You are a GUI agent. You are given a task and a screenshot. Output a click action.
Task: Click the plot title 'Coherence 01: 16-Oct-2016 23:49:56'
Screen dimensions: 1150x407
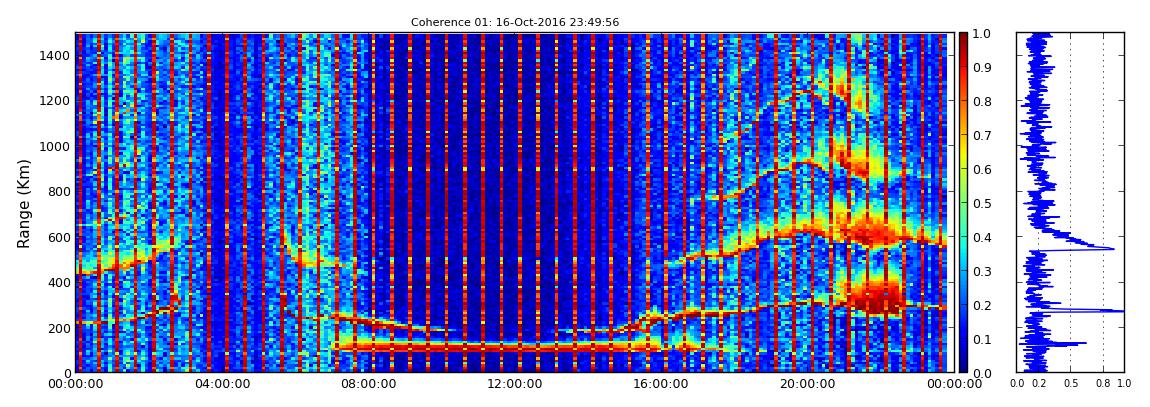pyautogui.click(x=515, y=22)
